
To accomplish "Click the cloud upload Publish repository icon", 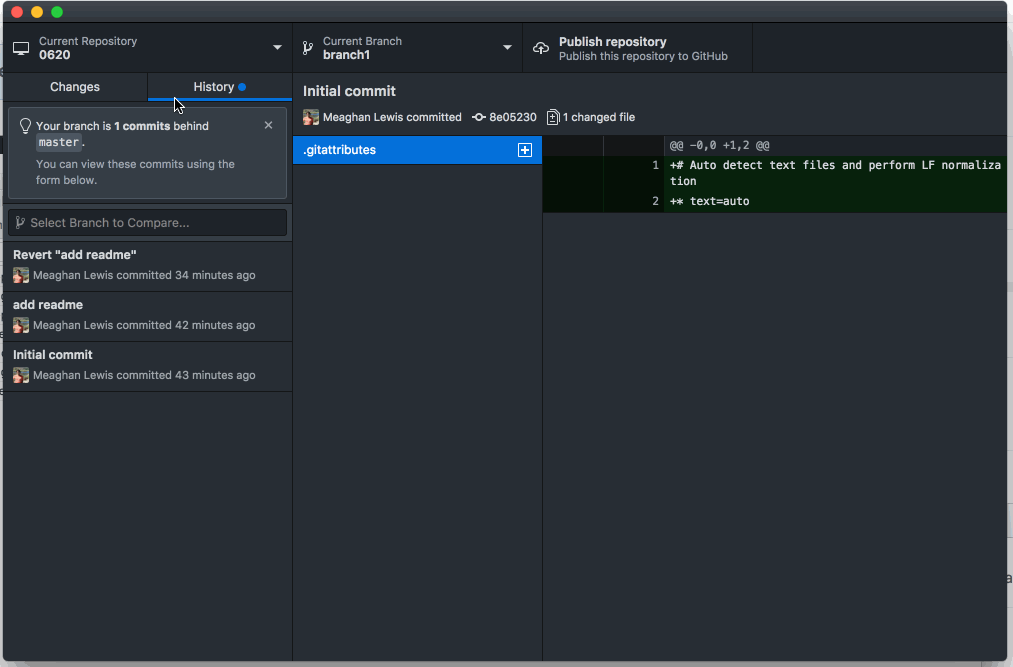I will pos(541,48).
